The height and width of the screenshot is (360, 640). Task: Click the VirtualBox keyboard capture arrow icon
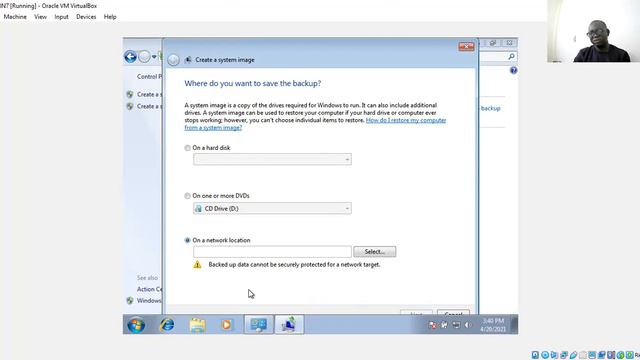(630, 355)
